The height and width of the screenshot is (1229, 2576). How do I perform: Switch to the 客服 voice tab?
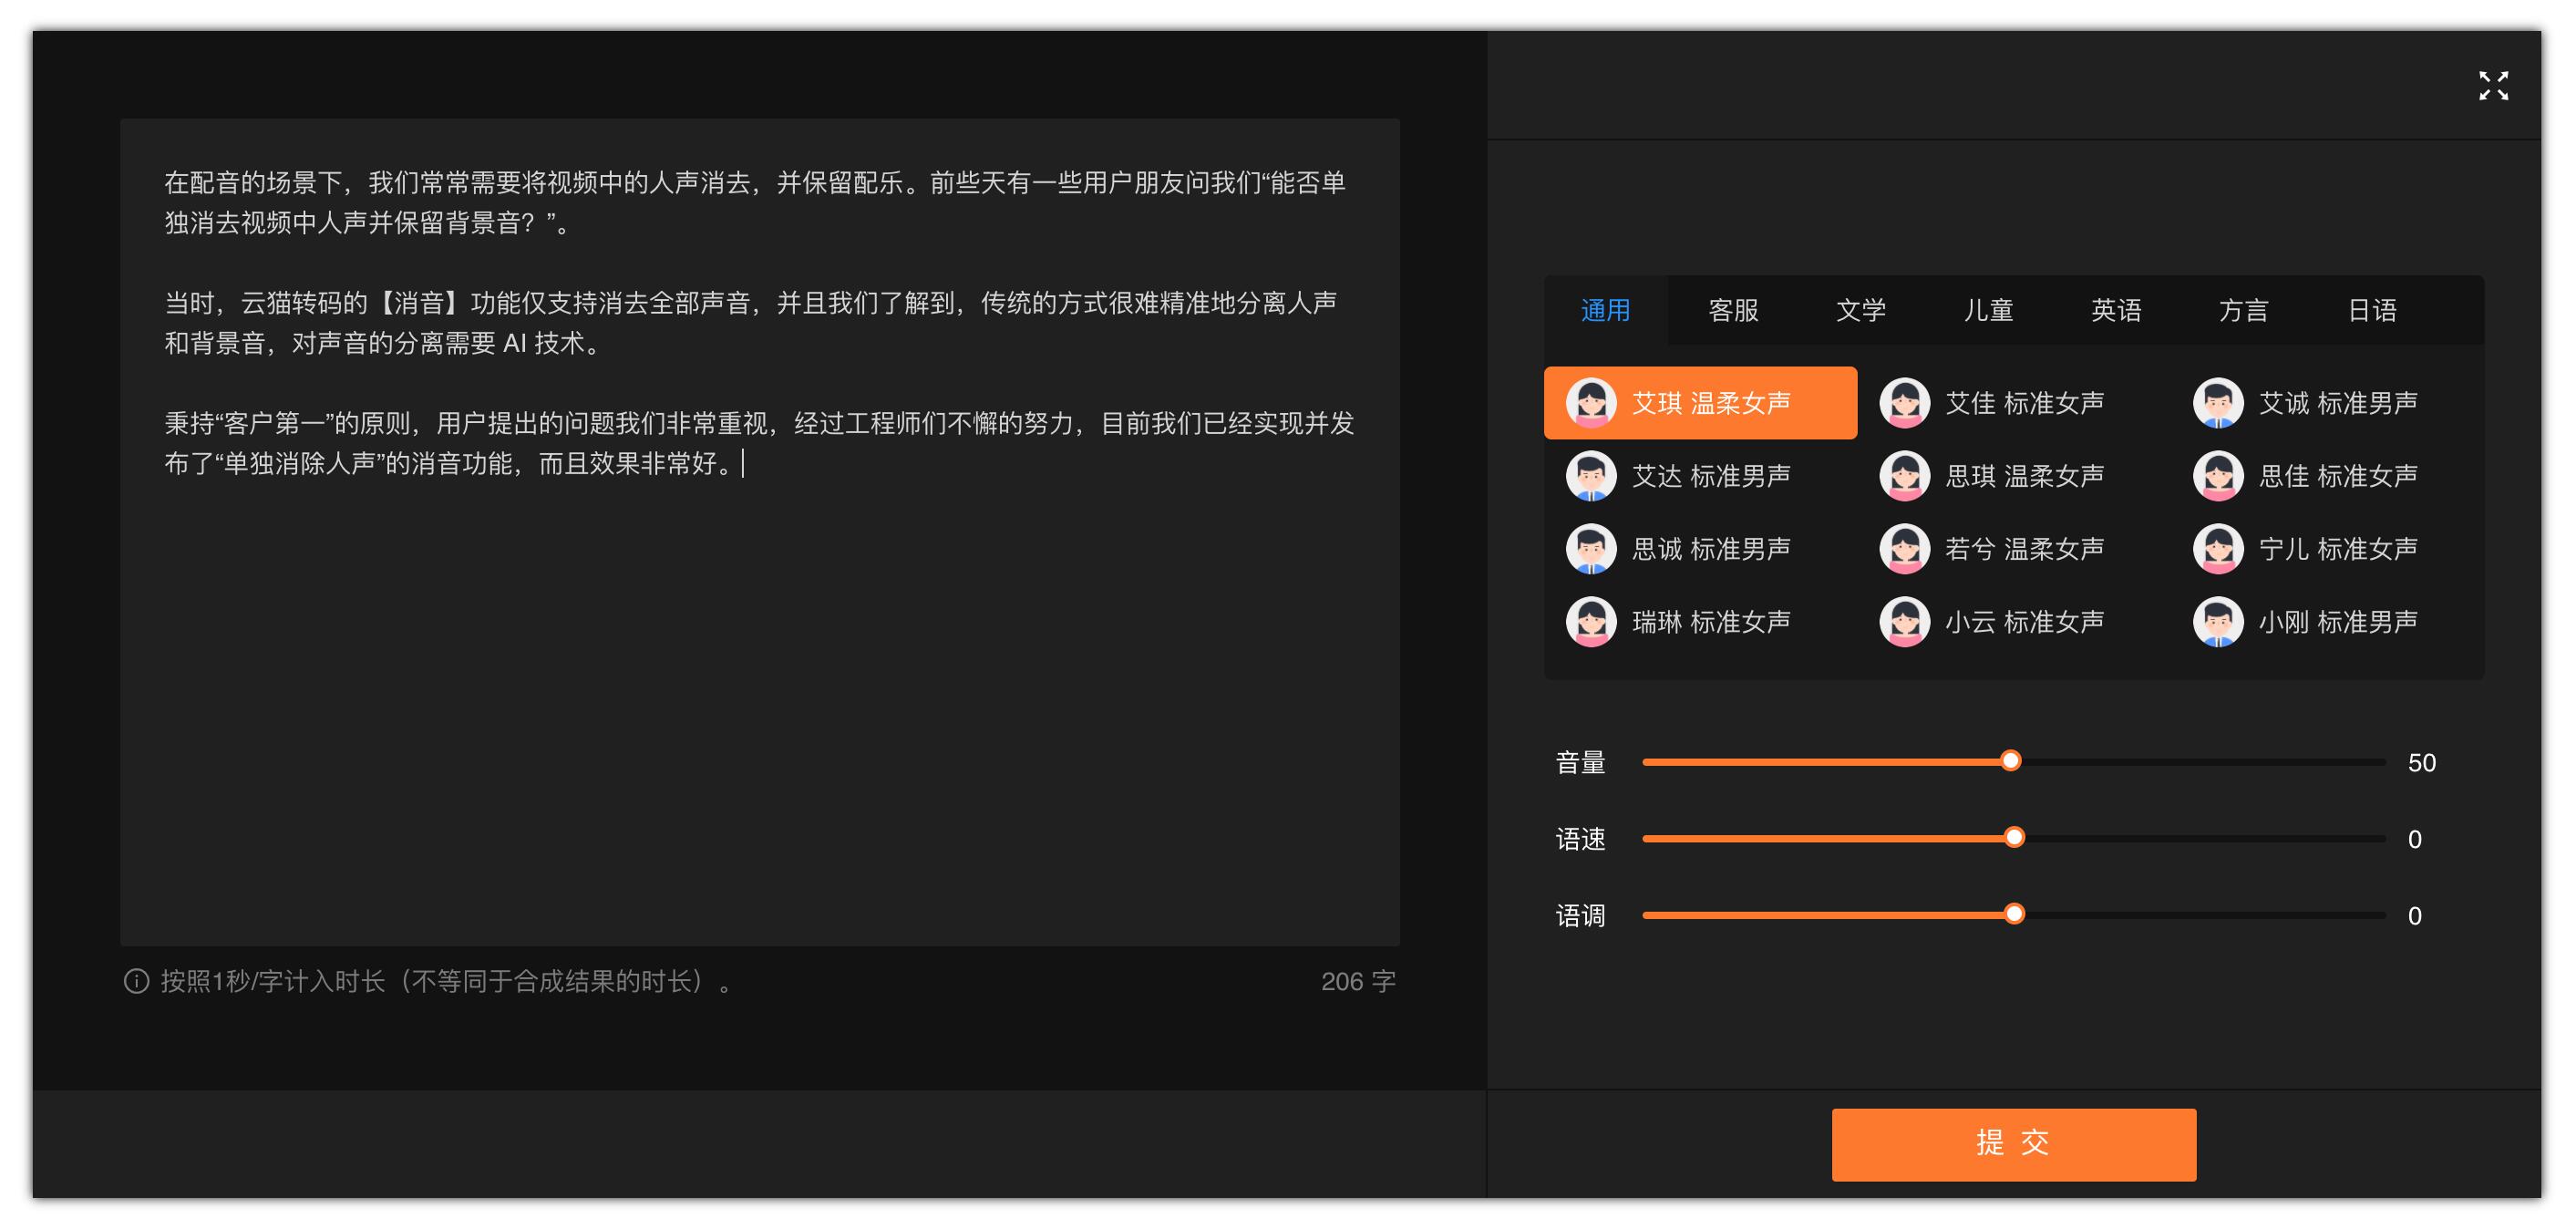(1733, 310)
